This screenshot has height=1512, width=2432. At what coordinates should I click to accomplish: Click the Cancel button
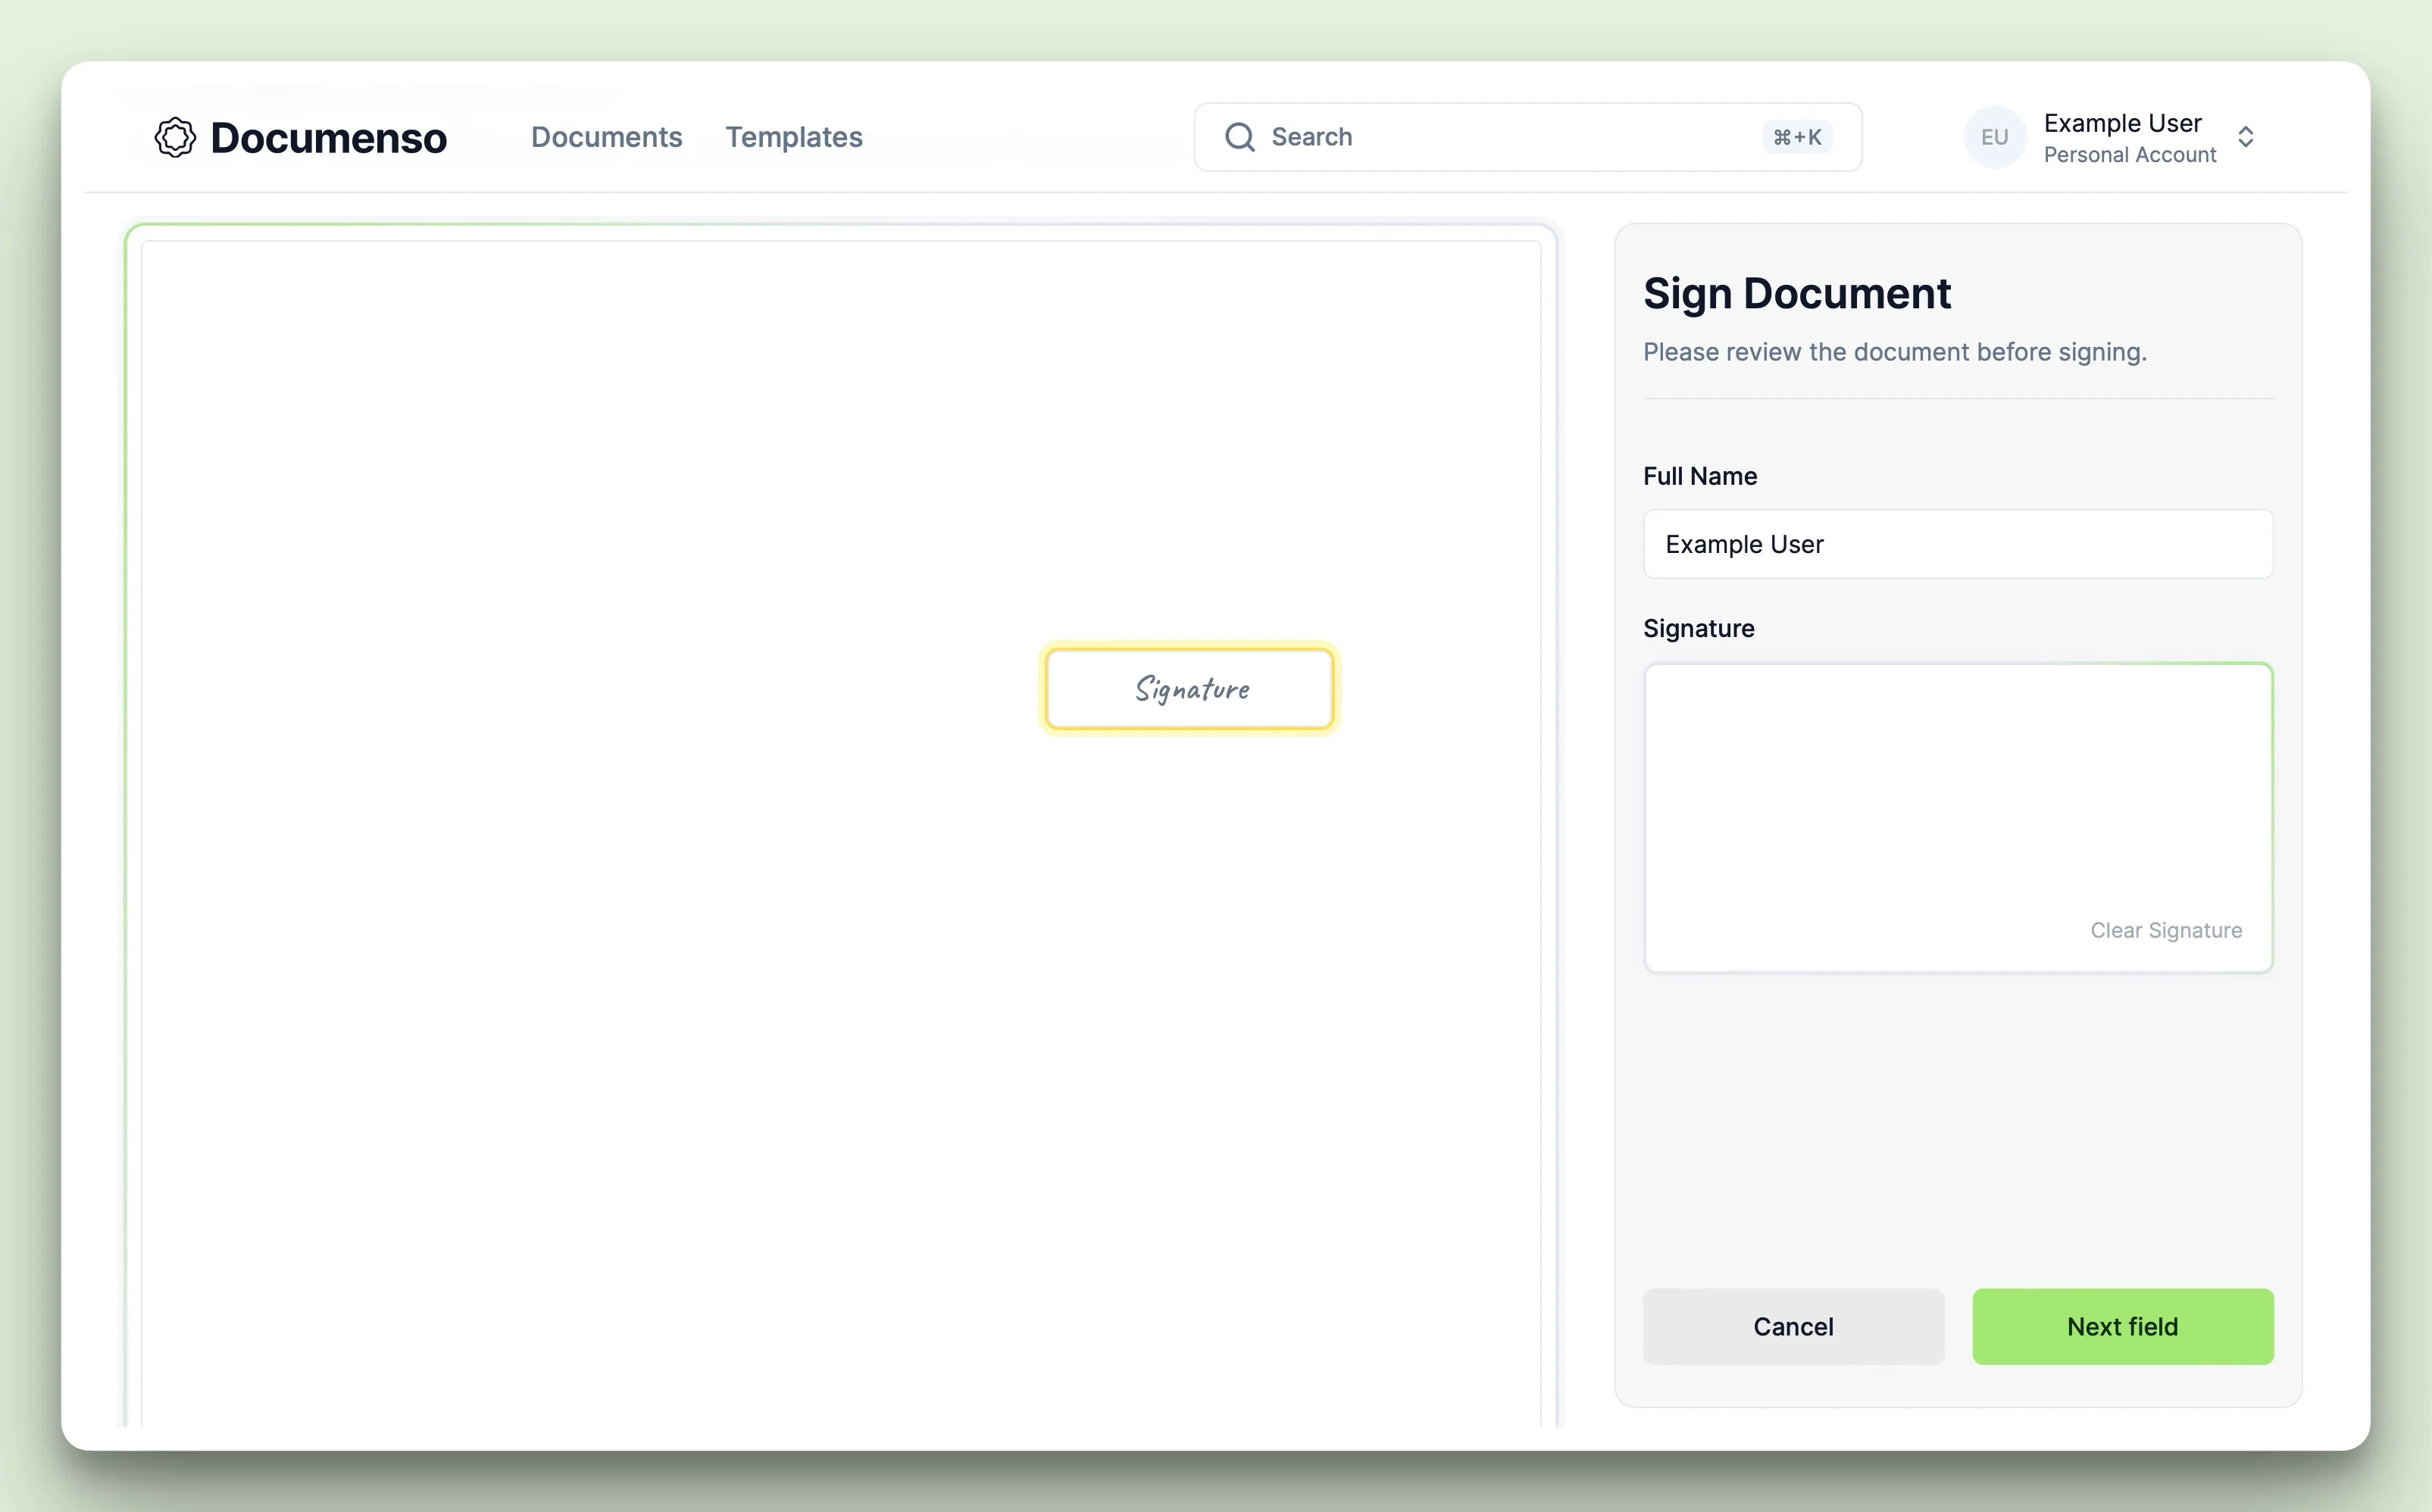pyautogui.click(x=1793, y=1326)
